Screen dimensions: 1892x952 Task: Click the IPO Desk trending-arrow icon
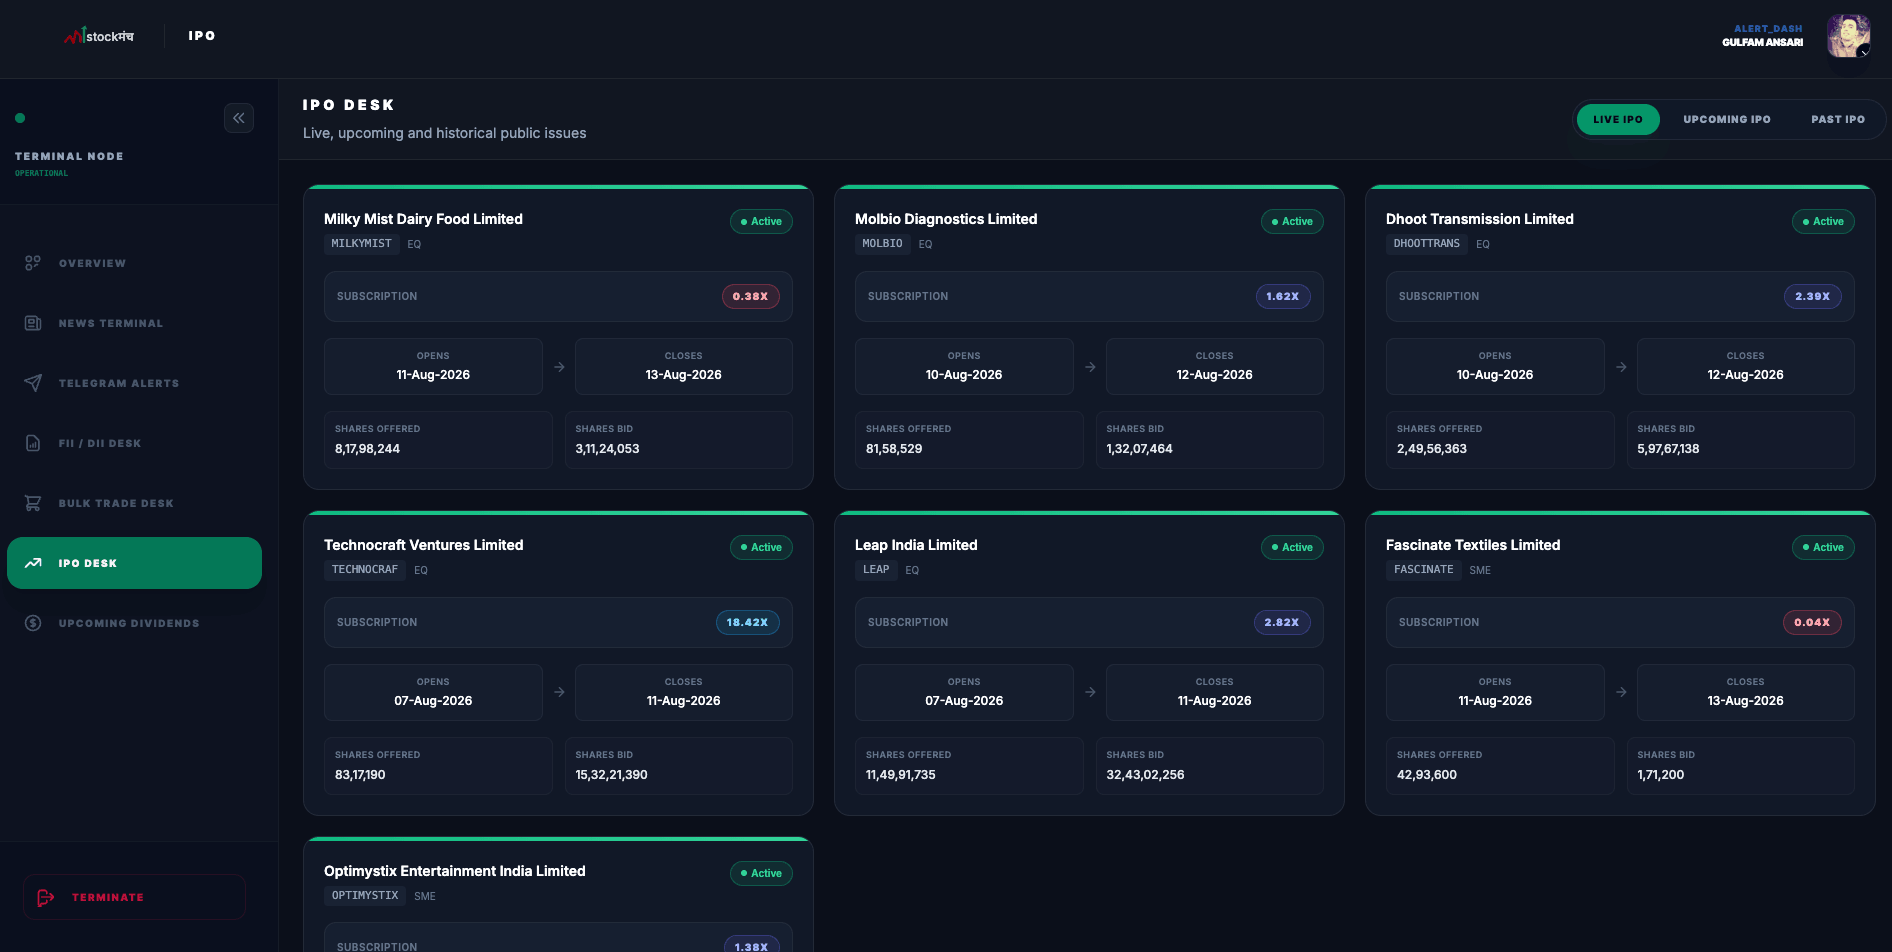click(x=33, y=563)
